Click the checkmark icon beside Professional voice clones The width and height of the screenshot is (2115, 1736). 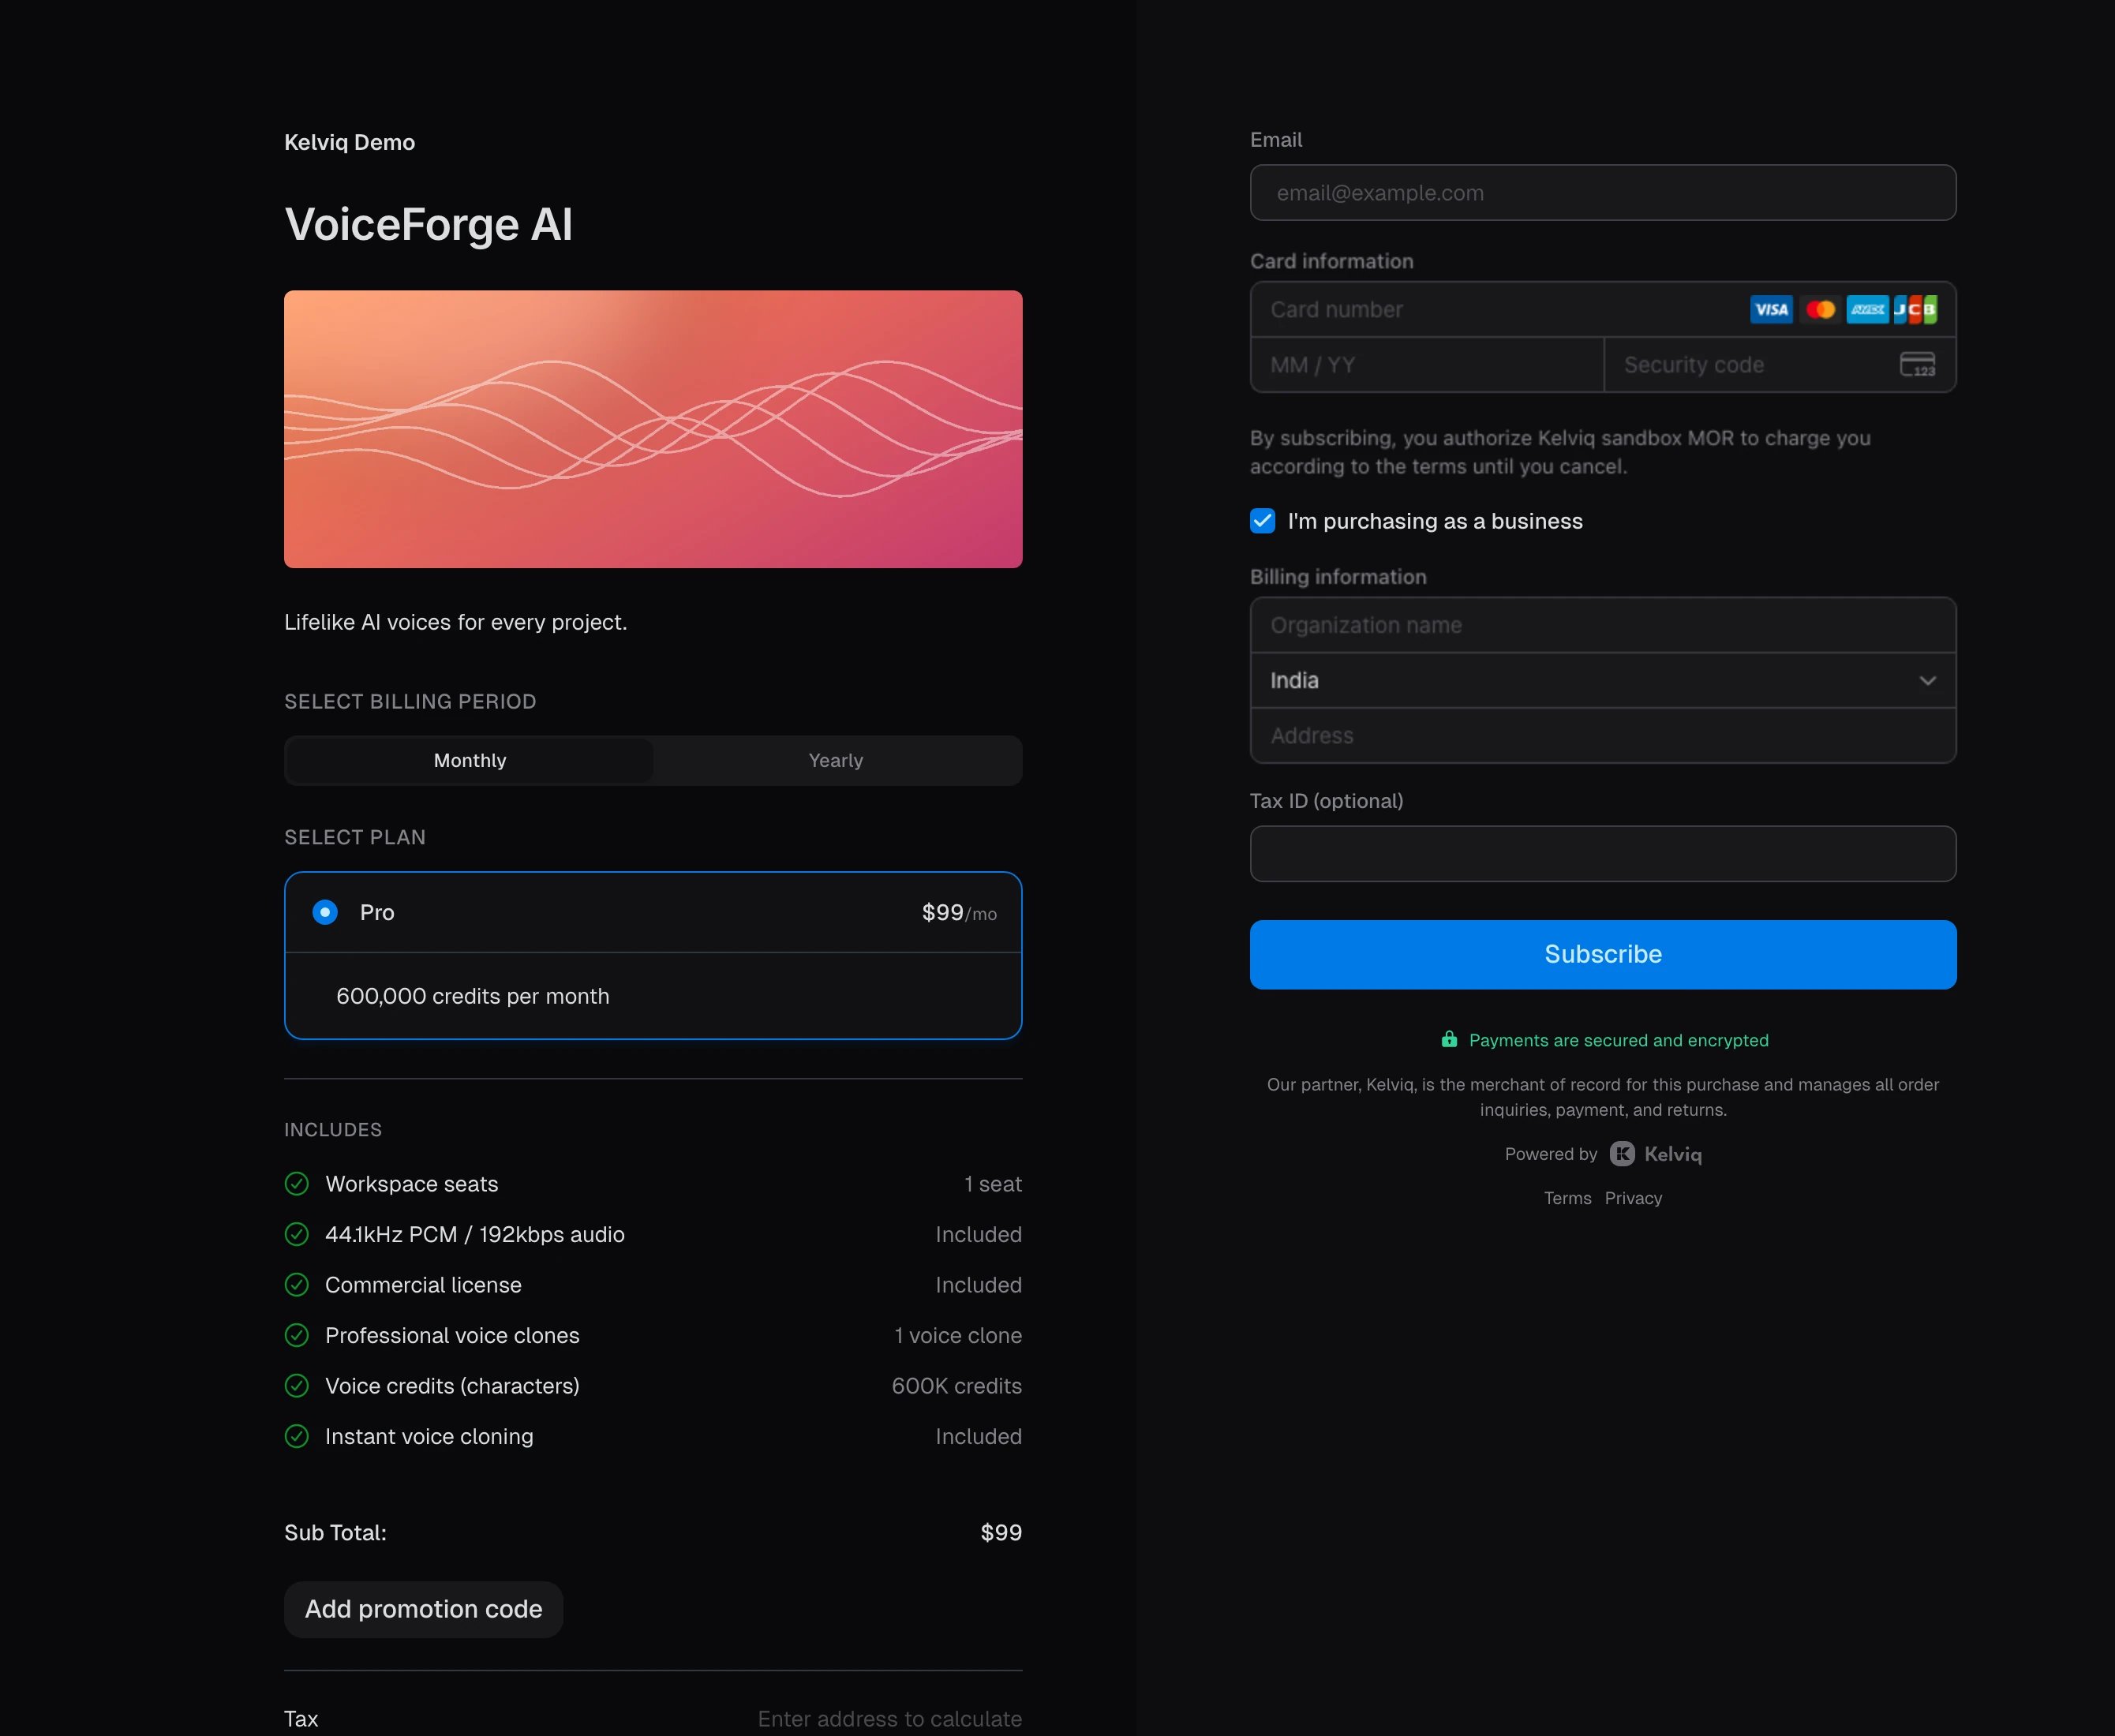point(297,1335)
